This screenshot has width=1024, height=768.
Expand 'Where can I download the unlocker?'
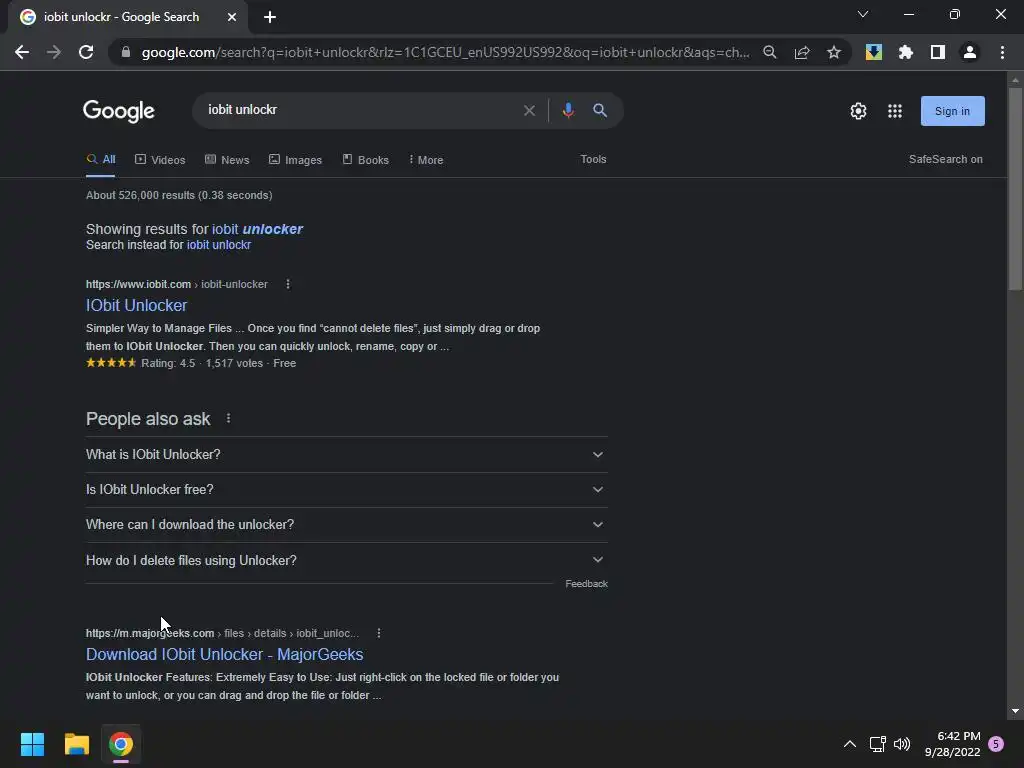click(x=346, y=525)
